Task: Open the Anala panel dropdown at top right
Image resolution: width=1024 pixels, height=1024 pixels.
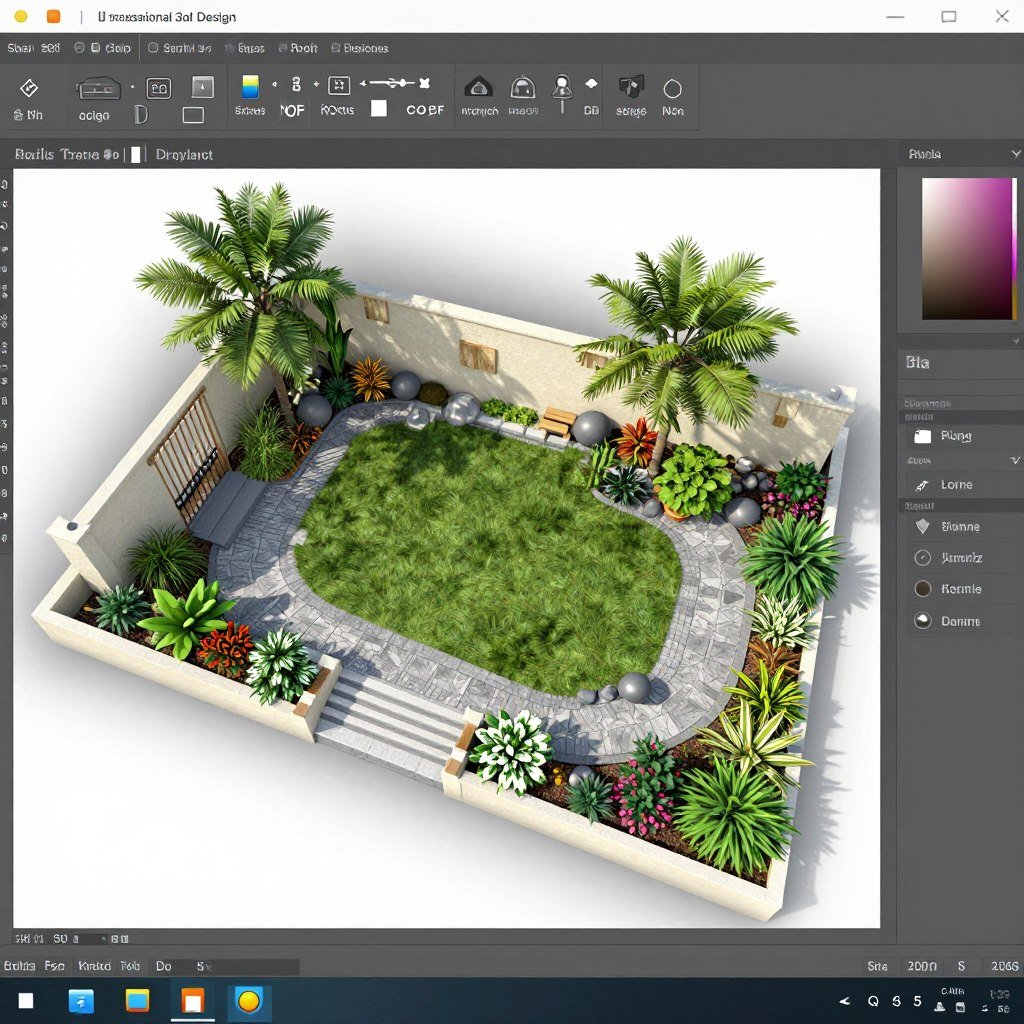Action: click(x=1016, y=153)
